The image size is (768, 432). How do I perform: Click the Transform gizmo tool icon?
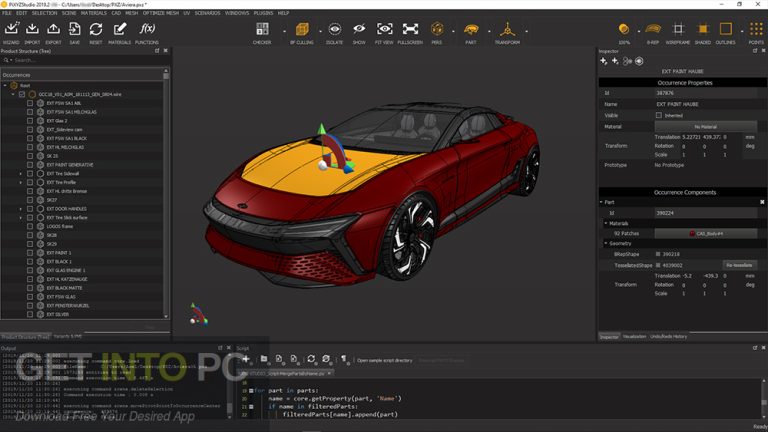pyautogui.click(x=507, y=30)
